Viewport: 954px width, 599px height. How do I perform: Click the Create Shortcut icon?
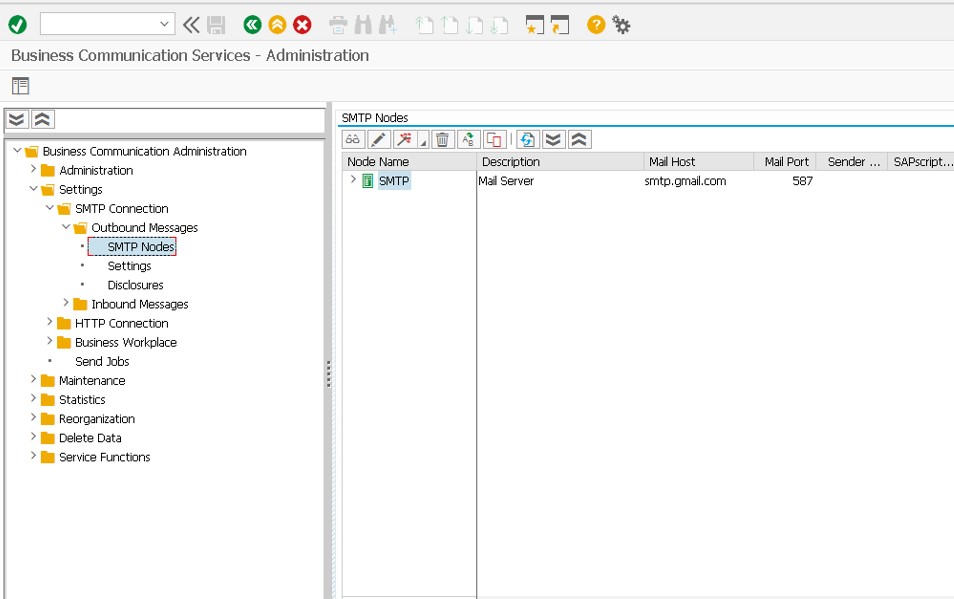(x=560, y=25)
